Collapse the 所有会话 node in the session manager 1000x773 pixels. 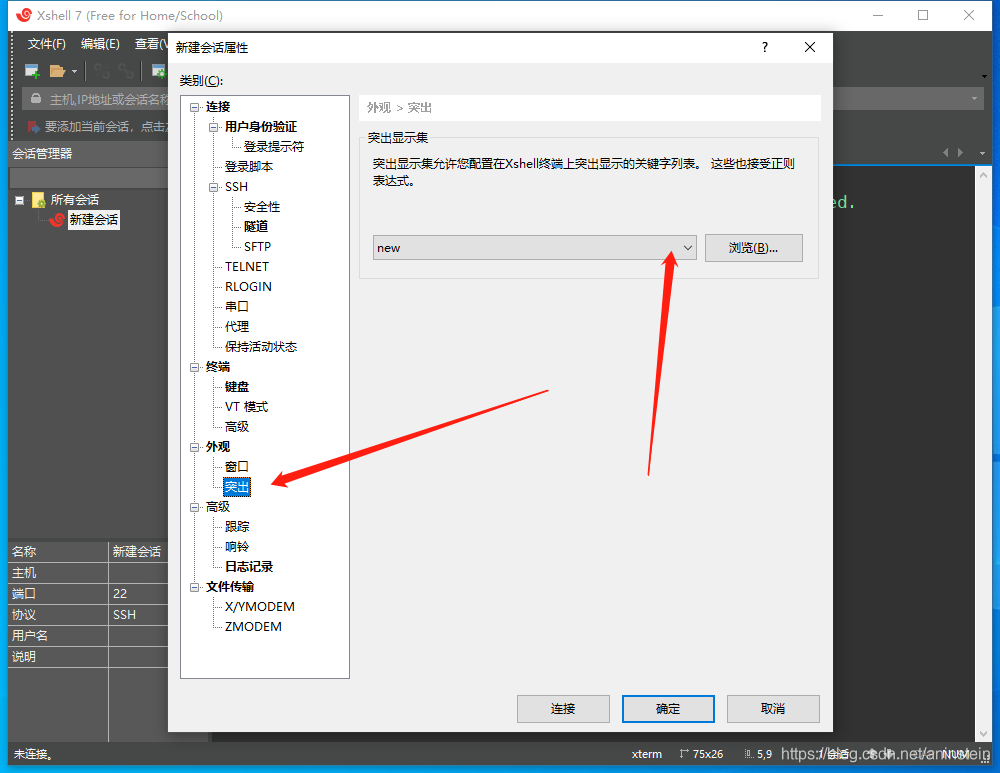pyautogui.click(x=20, y=200)
